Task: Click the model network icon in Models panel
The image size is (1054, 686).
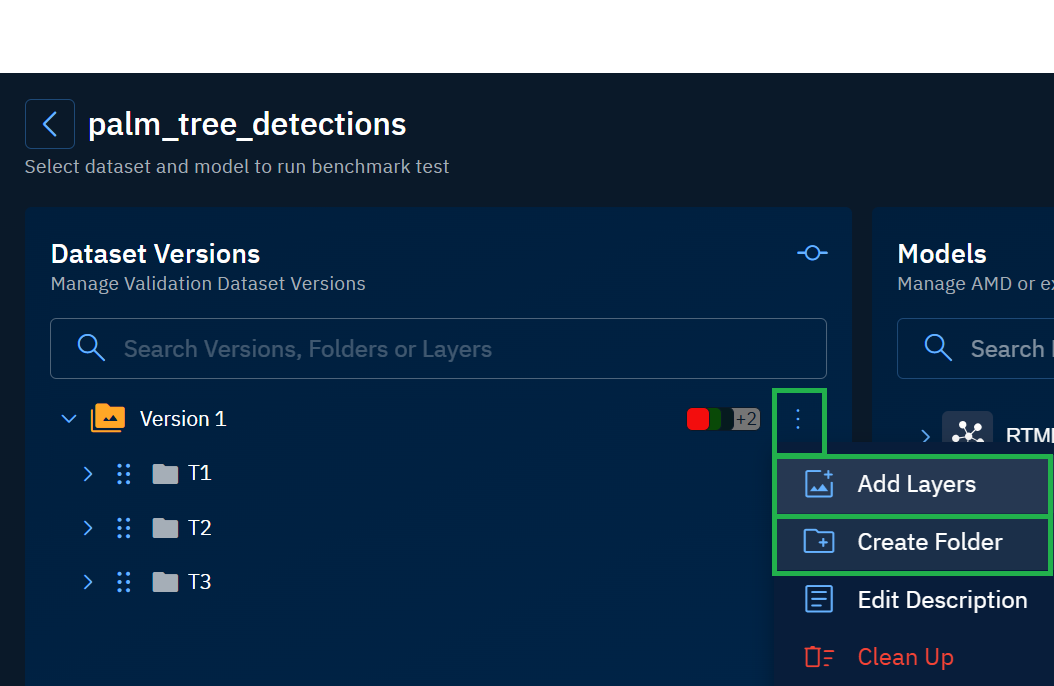Action: [967, 431]
